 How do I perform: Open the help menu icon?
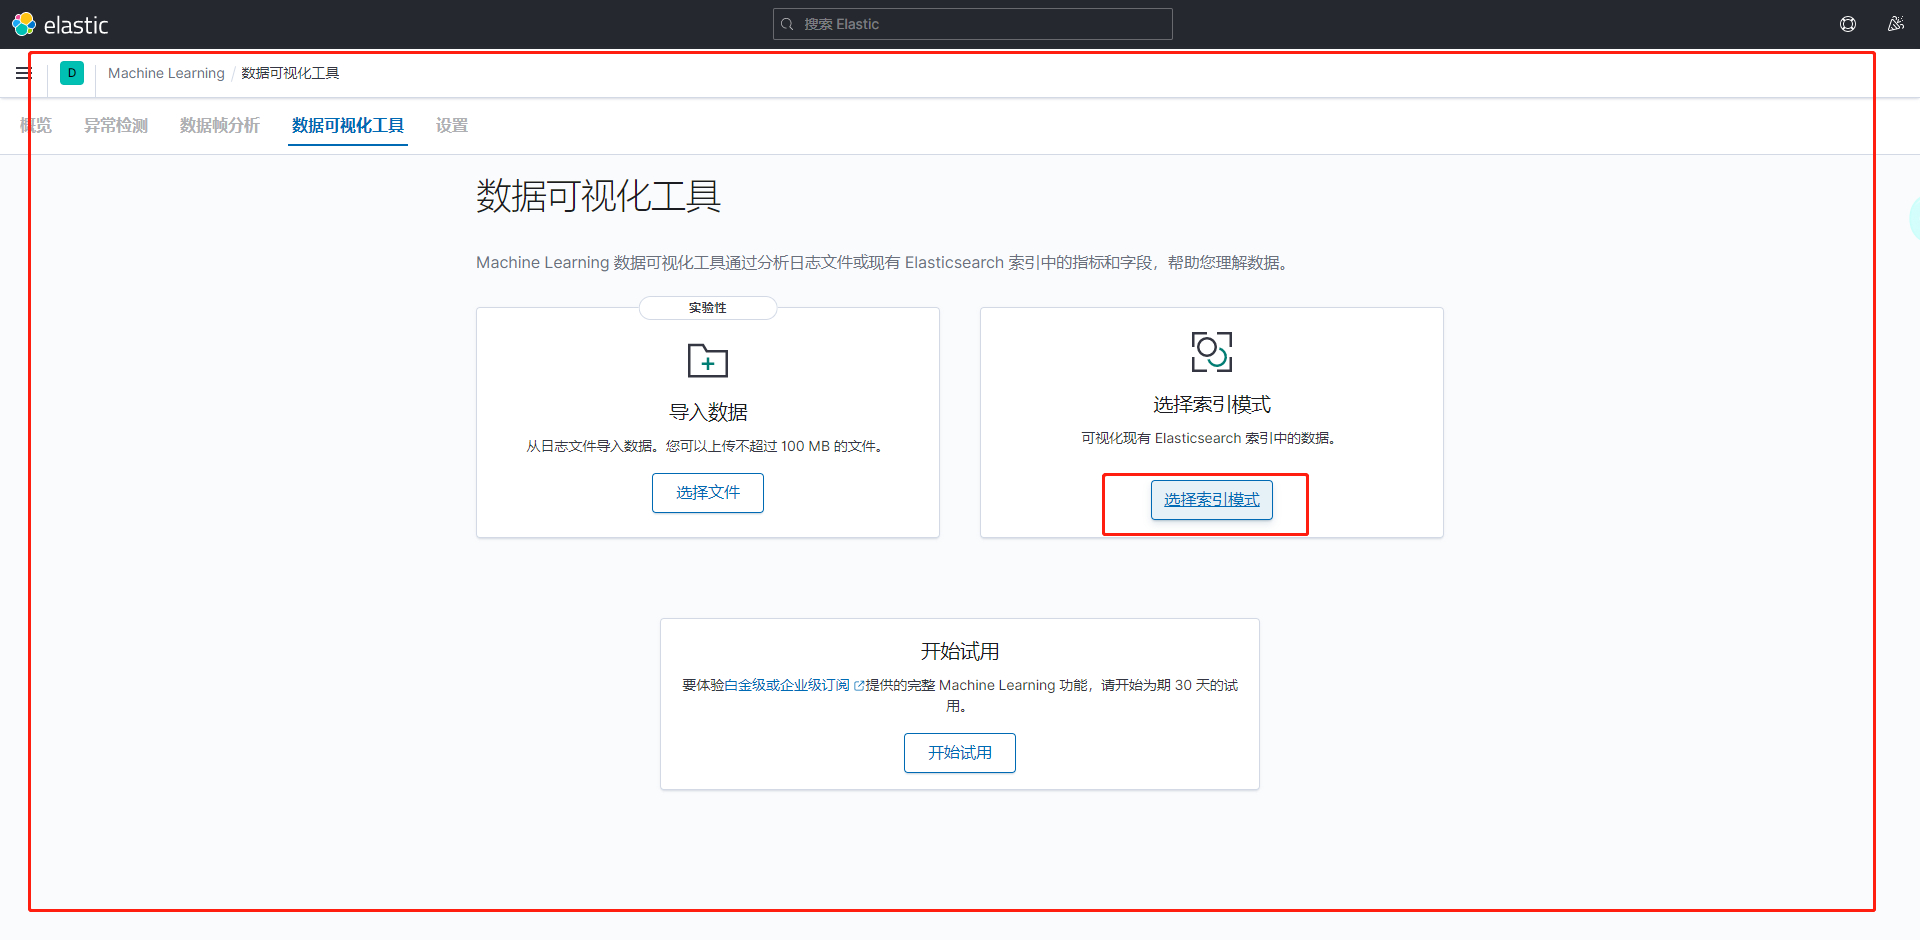1848,24
